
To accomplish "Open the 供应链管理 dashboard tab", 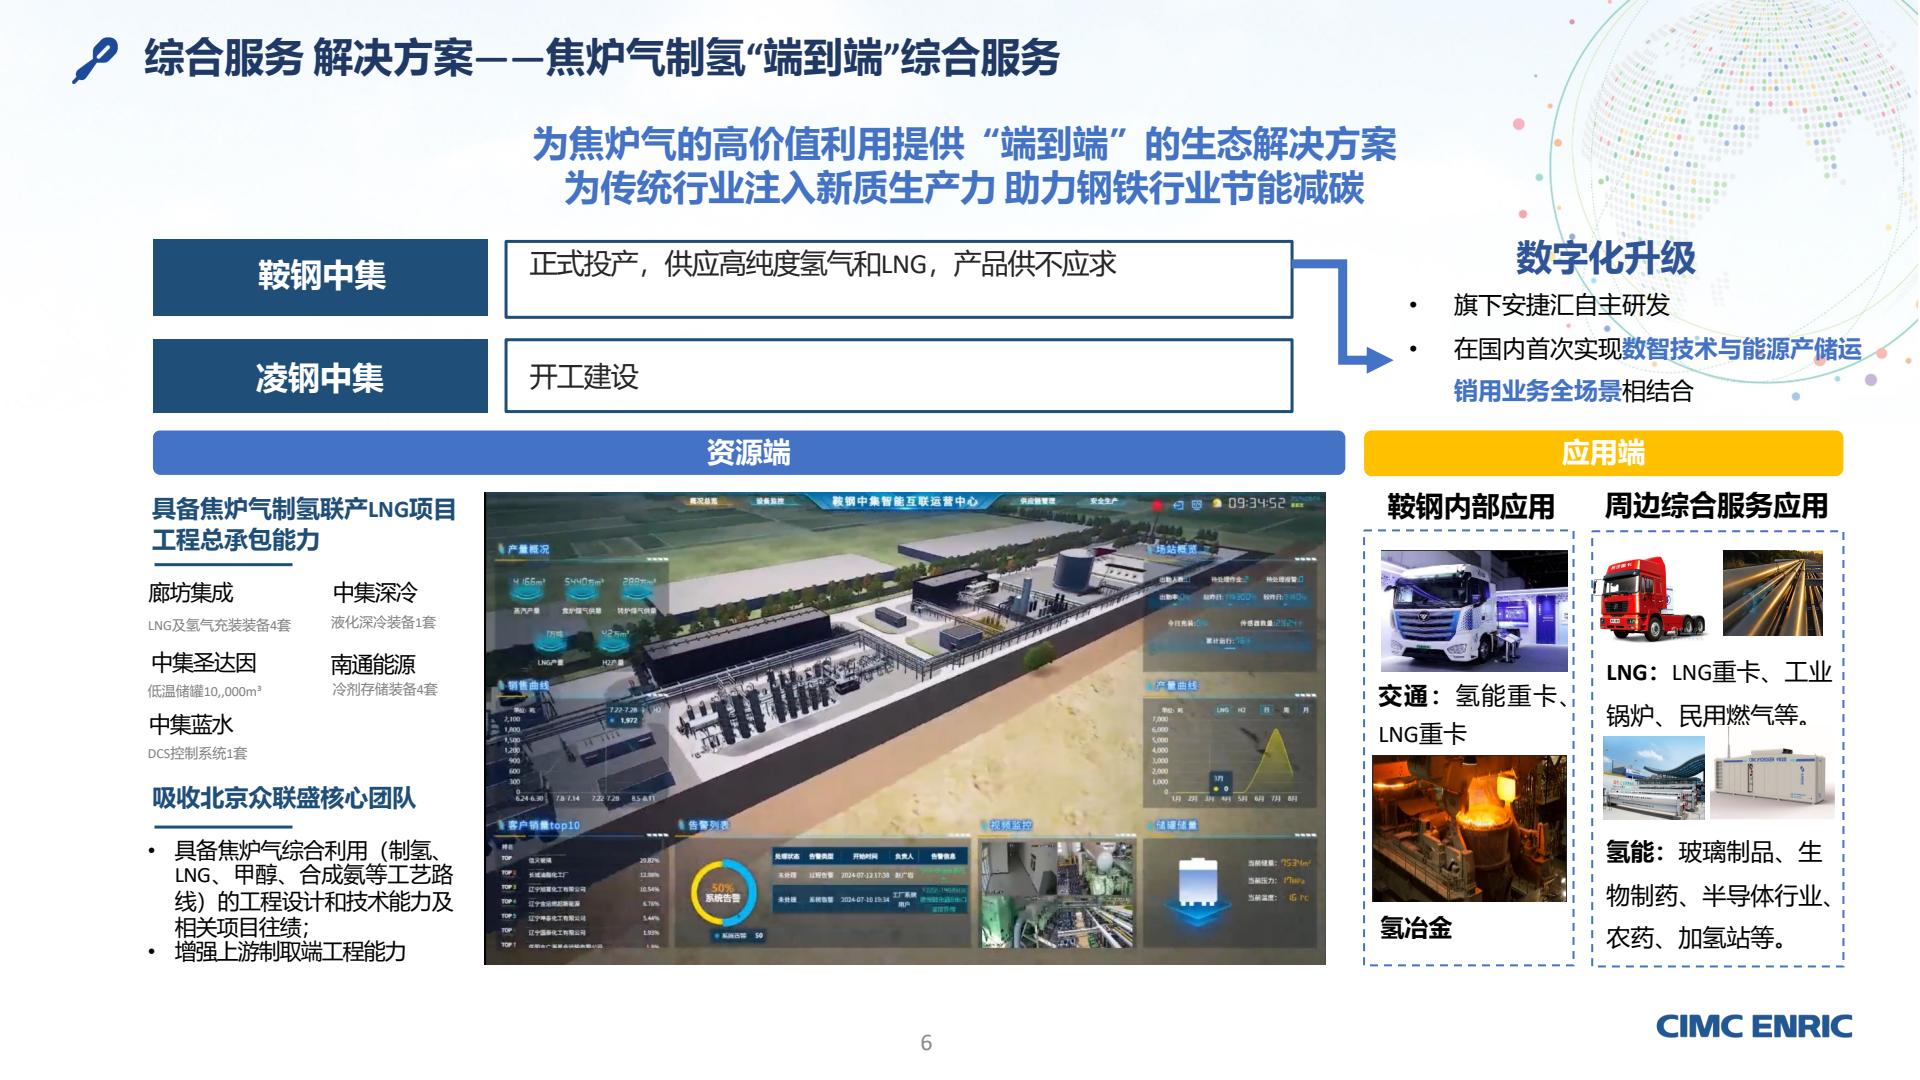I will (1038, 501).
